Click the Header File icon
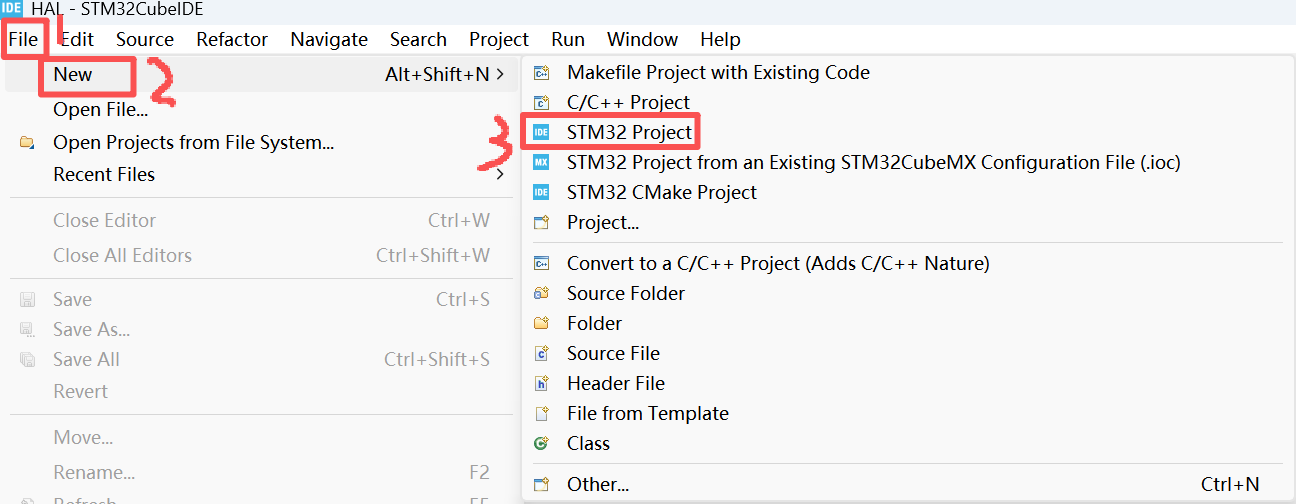The width and height of the screenshot is (1296, 504). coord(542,383)
